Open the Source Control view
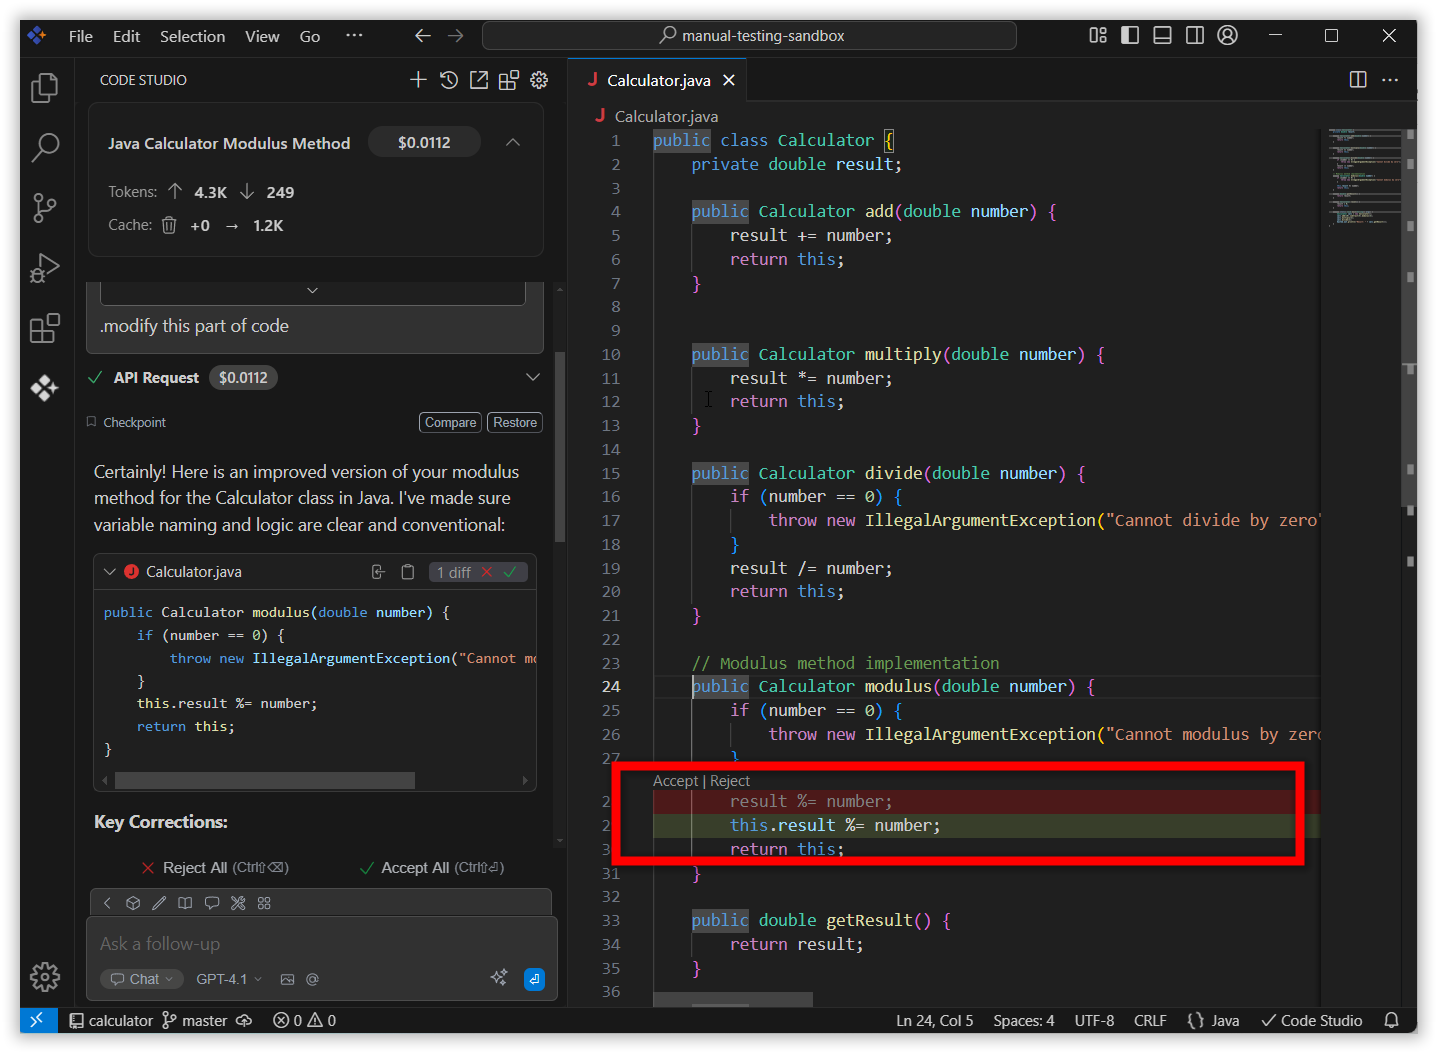This screenshot has height=1054, width=1438. point(45,208)
